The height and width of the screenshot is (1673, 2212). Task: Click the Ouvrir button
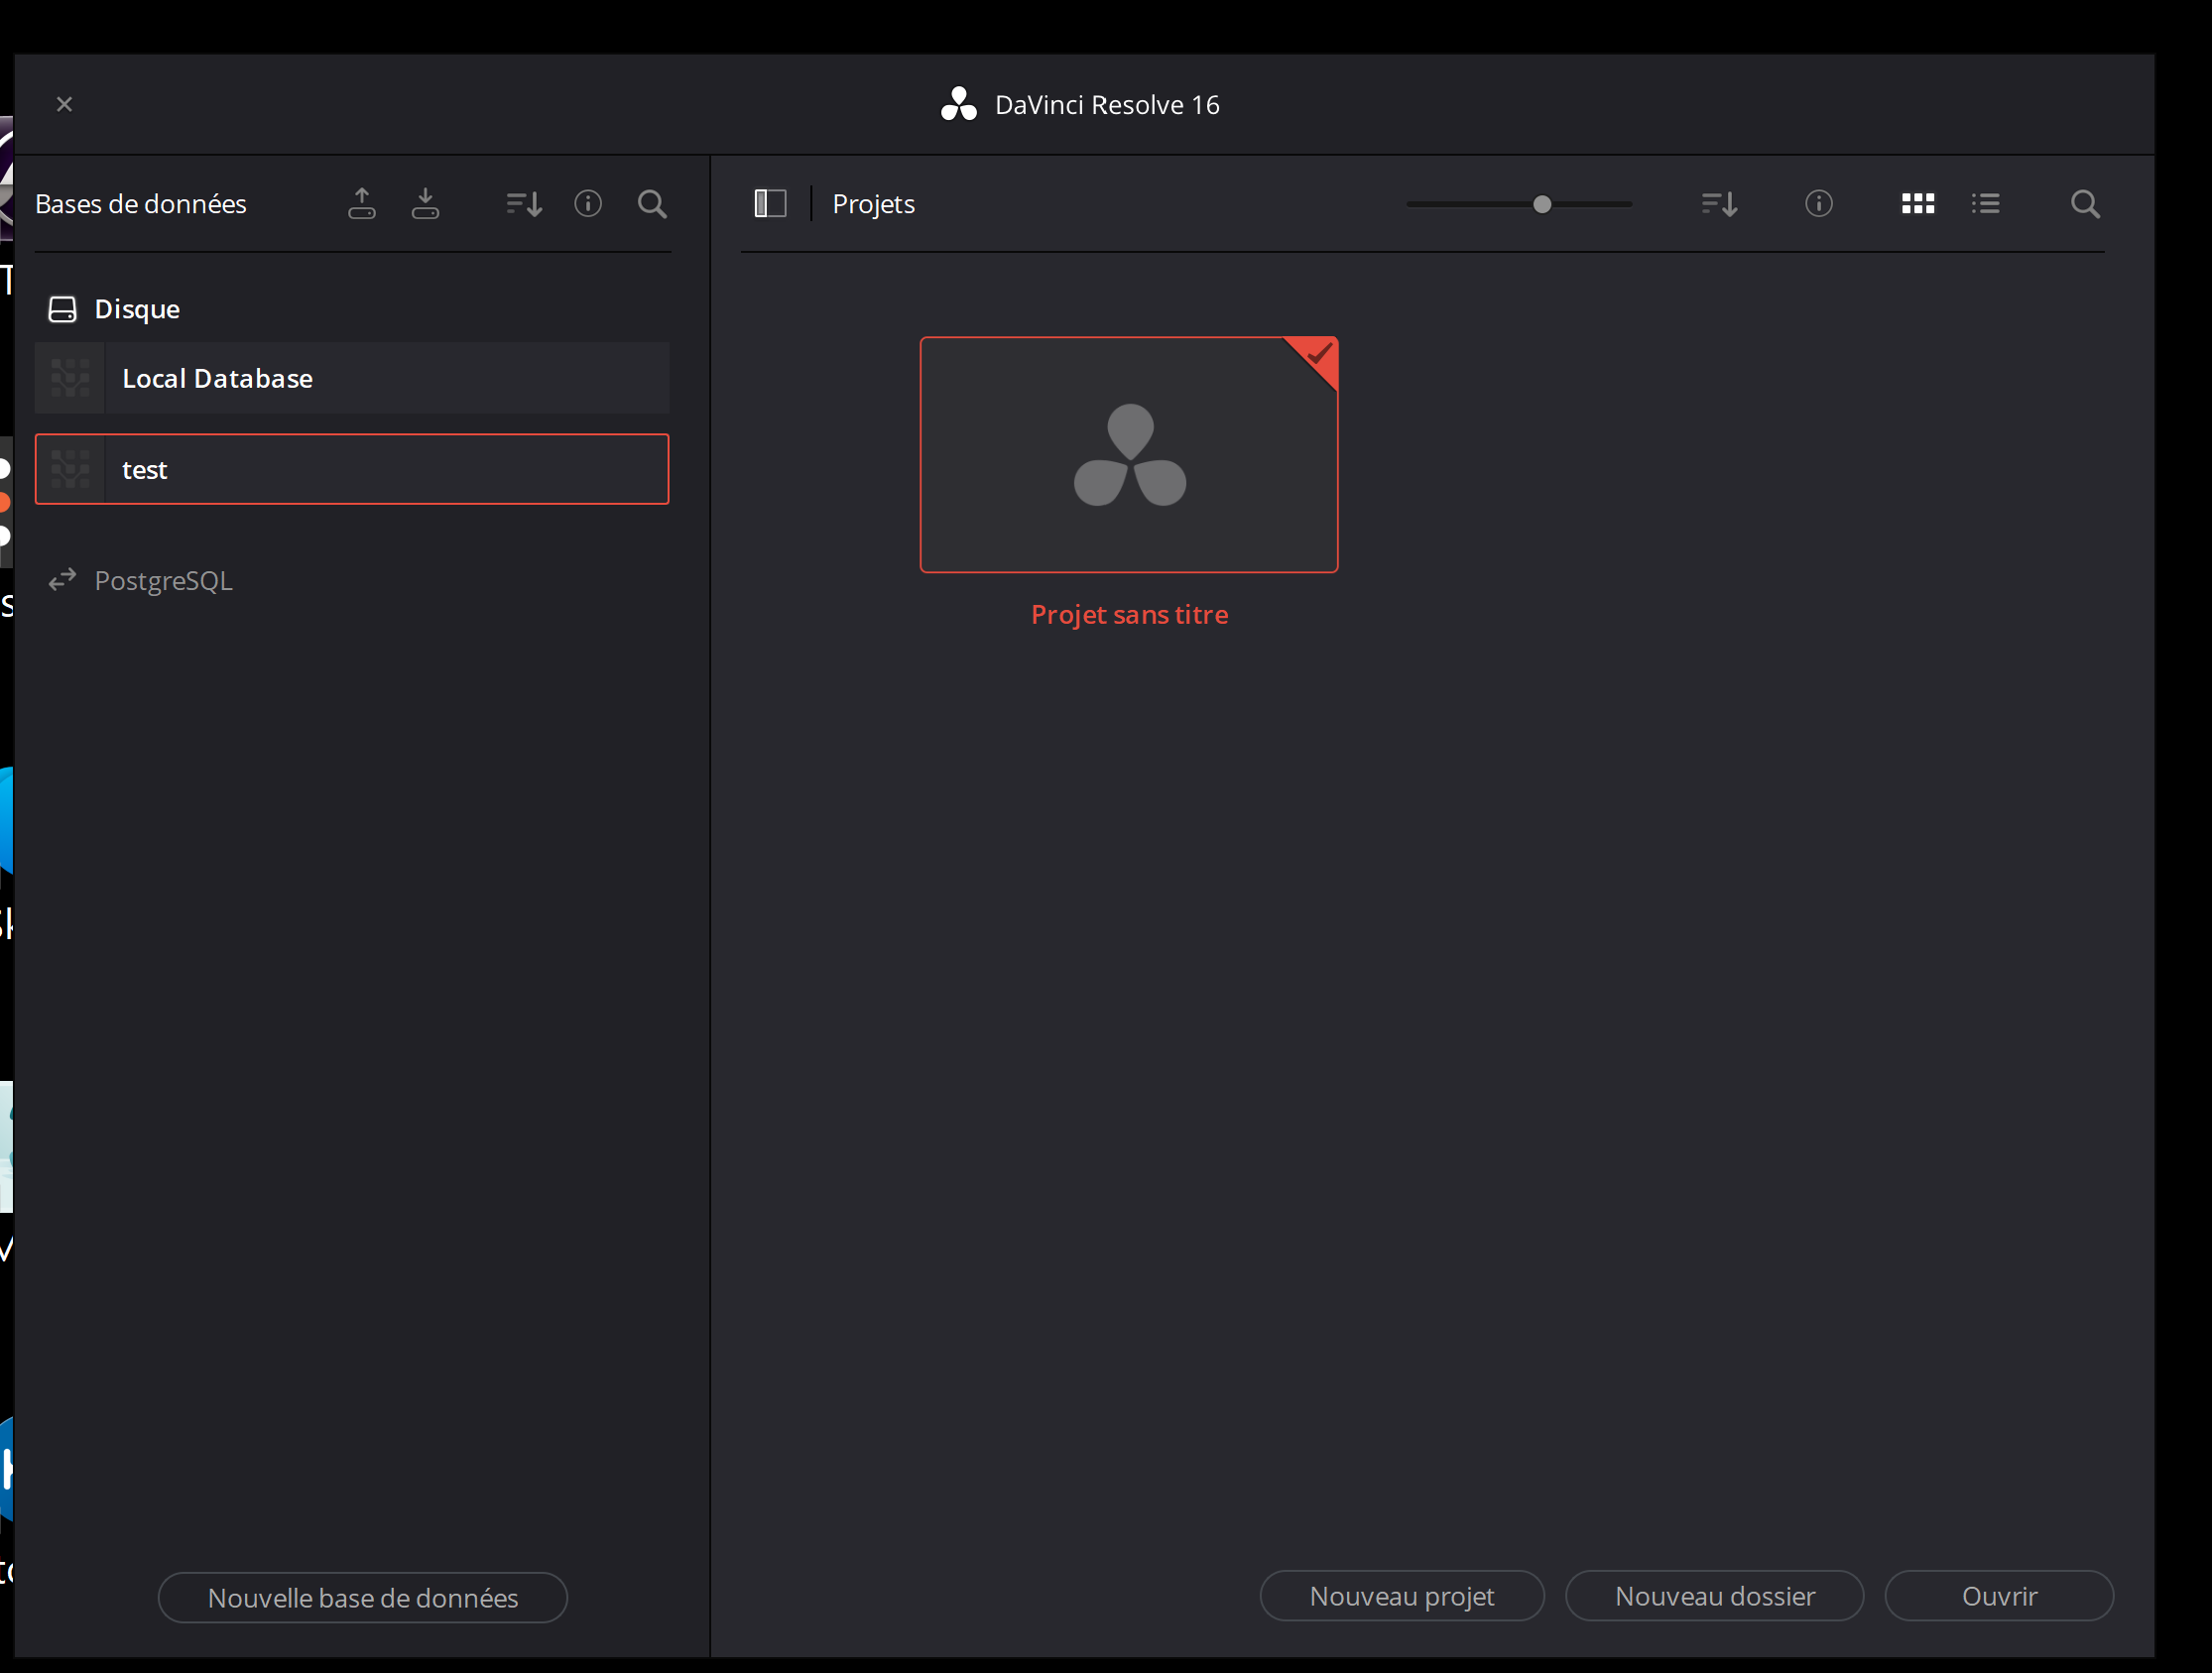1999,1595
